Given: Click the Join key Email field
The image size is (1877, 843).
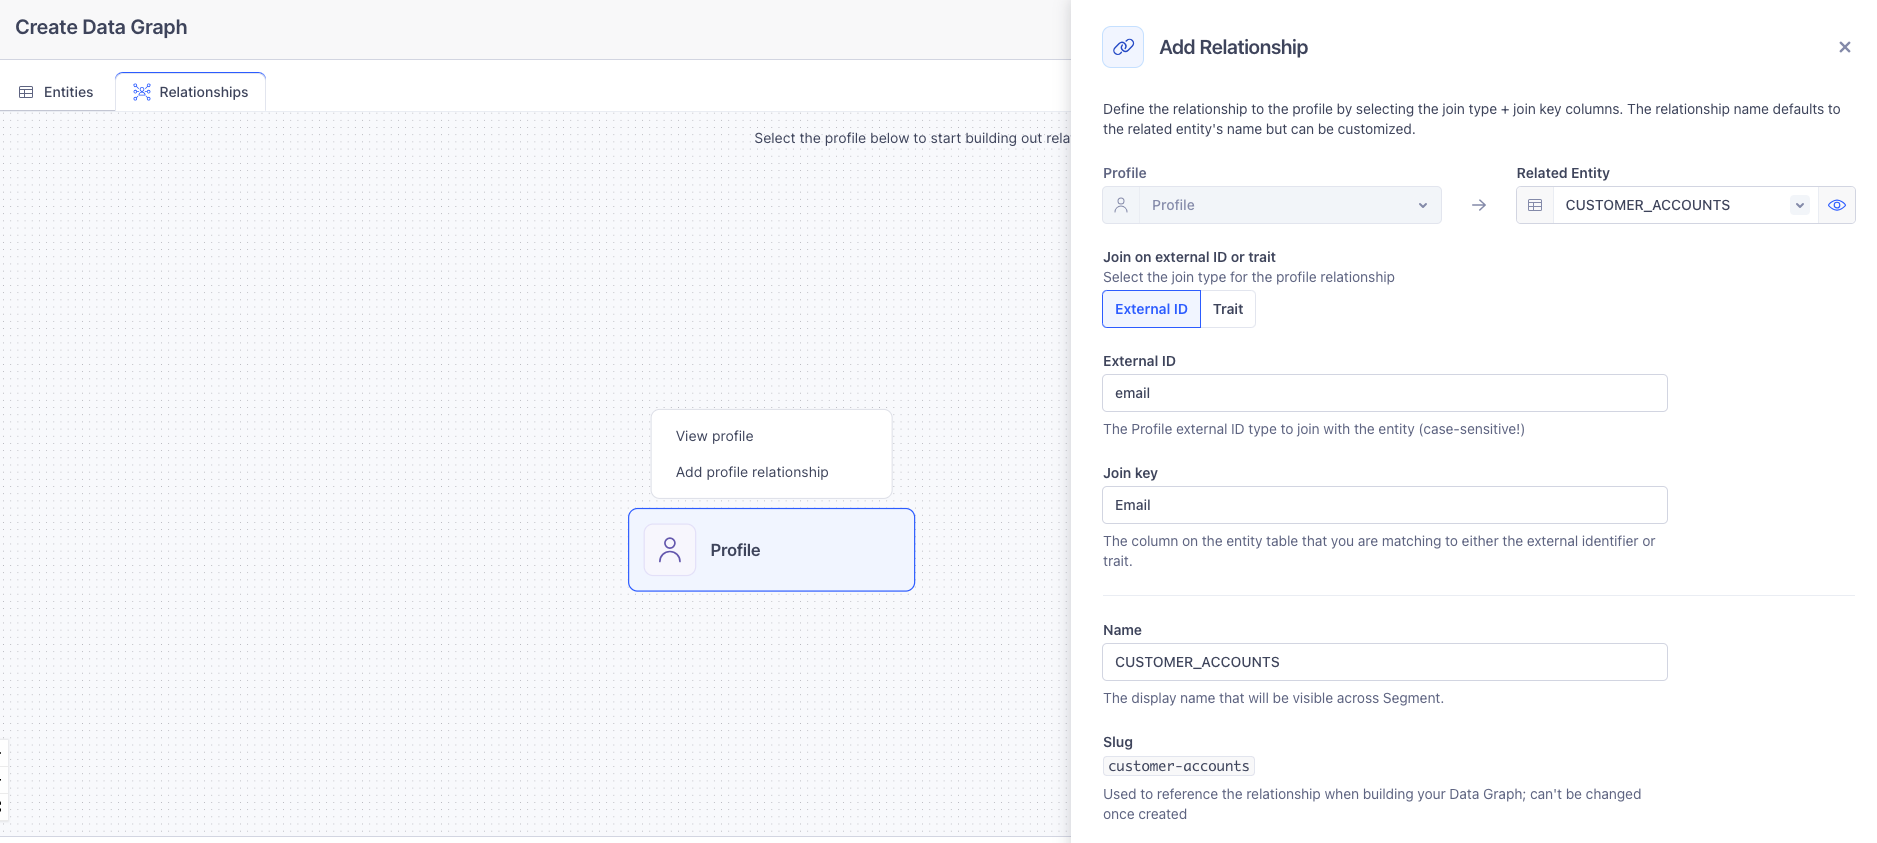Looking at the screenshot, I should [x=1384, y=505].
